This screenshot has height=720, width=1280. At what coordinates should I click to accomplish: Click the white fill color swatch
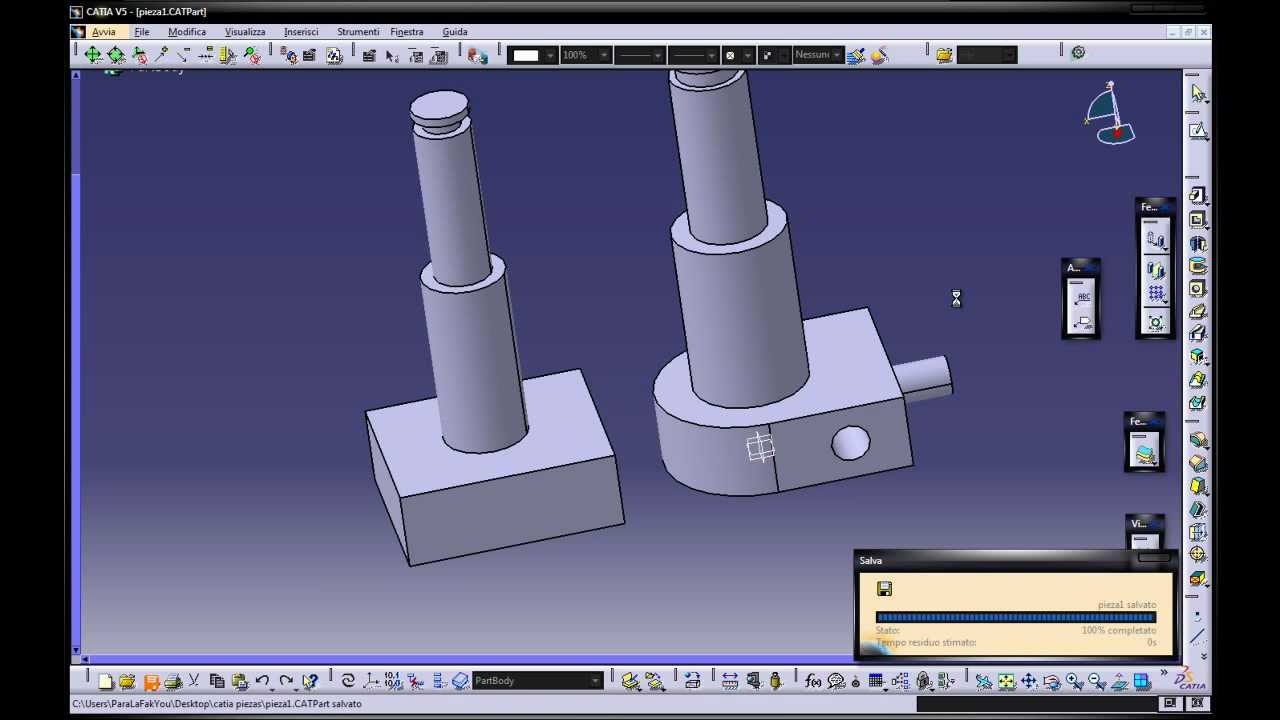[526, 55]
